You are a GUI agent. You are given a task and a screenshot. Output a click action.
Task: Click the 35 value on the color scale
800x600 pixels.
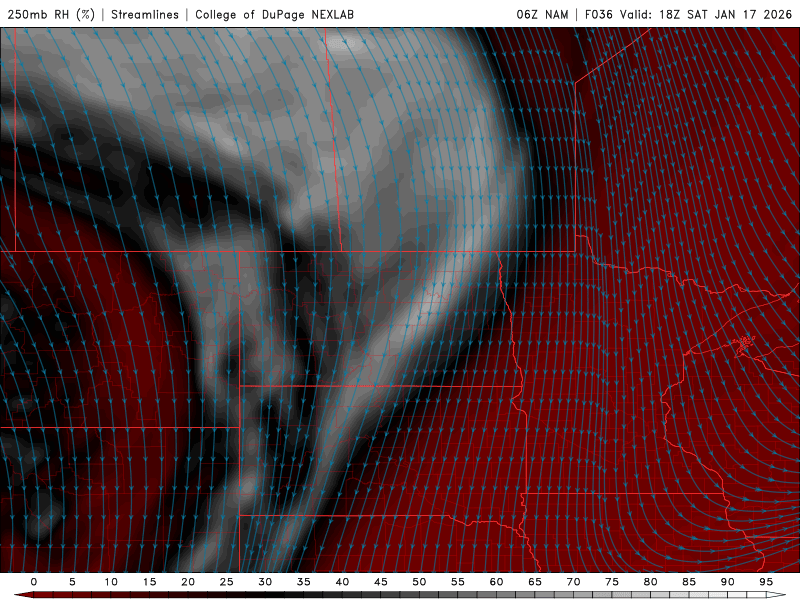tap(303, 582)
